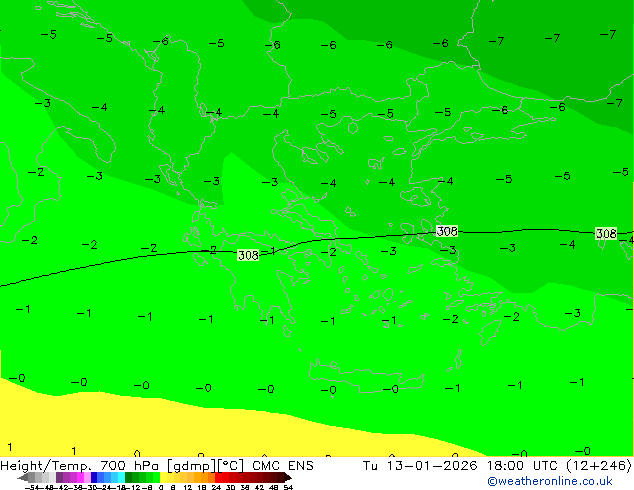The image size is (634, 490).
Task: Click the 24 value on the legend scale
Action: (216, 488)
